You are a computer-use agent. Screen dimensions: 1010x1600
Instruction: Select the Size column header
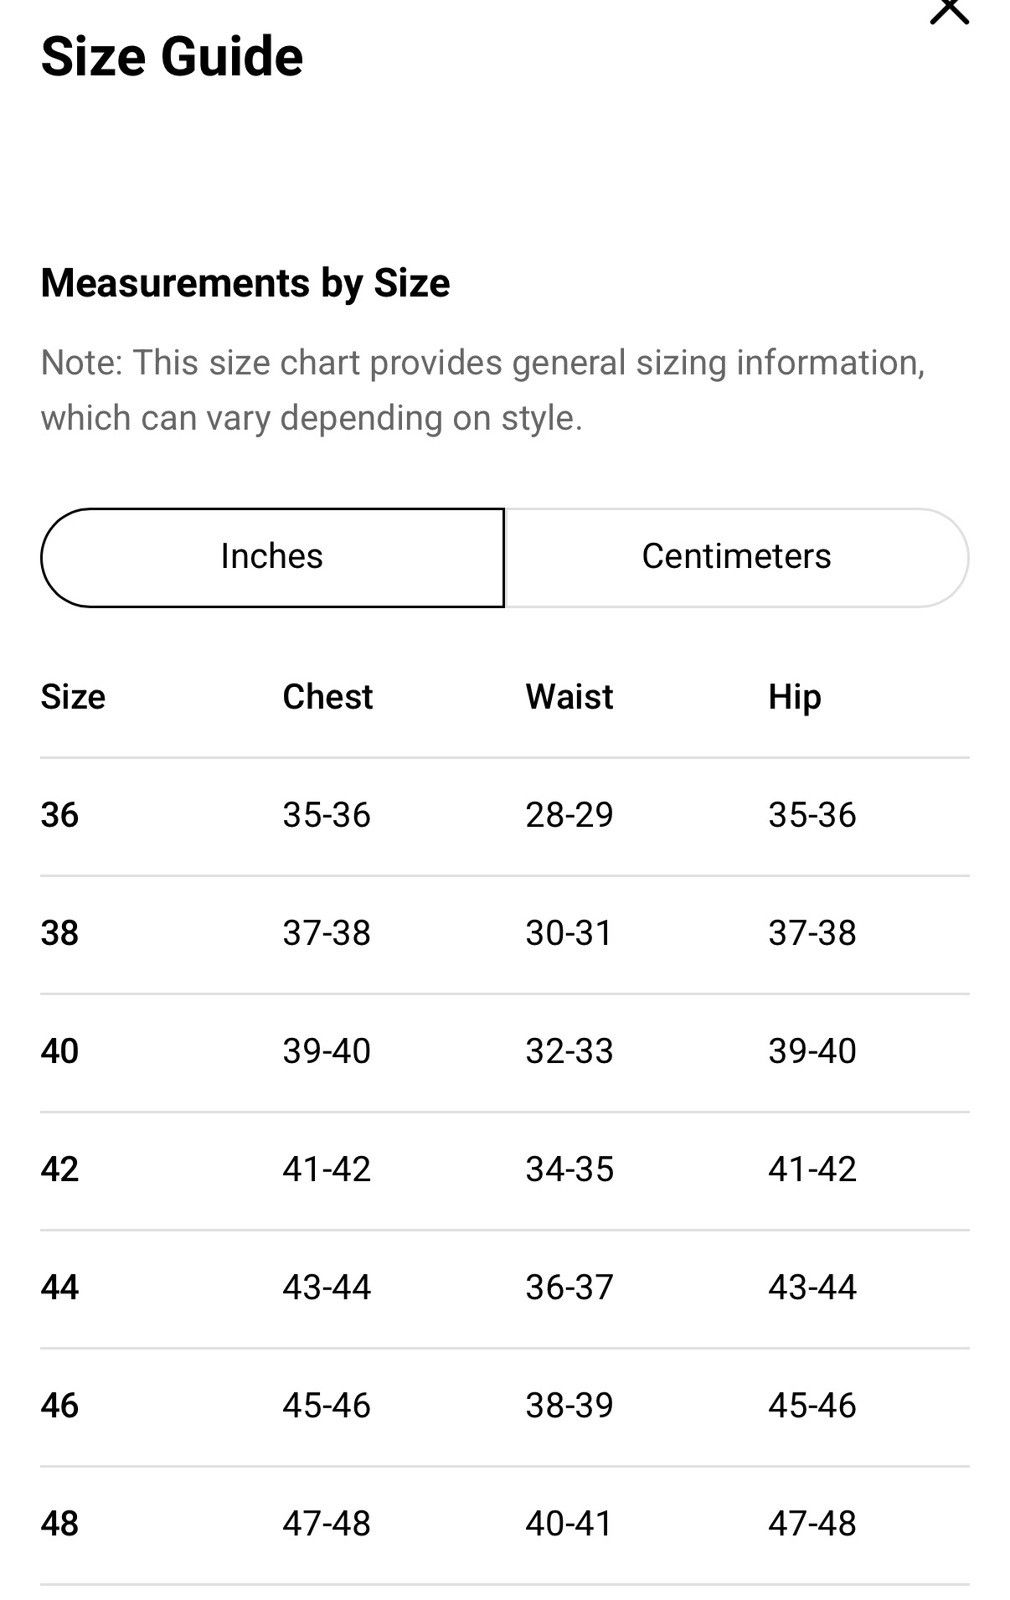(x=73, y=696)
